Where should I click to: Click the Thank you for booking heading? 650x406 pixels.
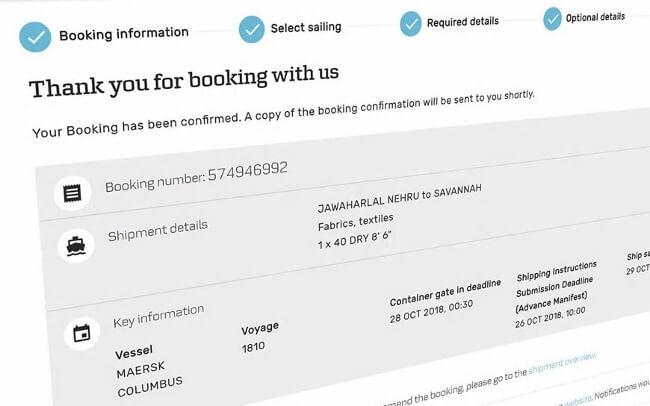pyautogui.click(x=184, y=81)
